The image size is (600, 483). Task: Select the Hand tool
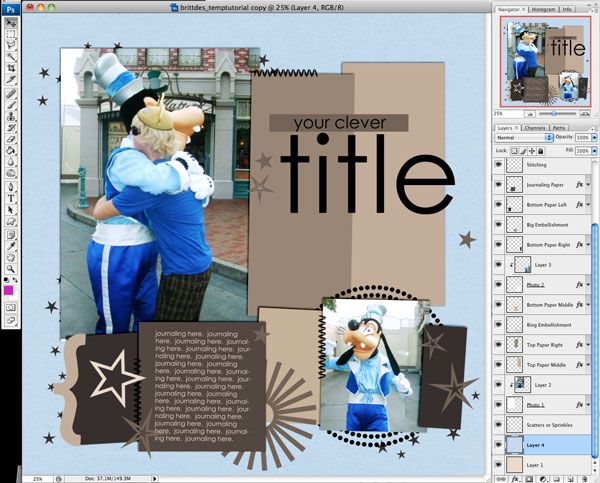tap(11, 258)
